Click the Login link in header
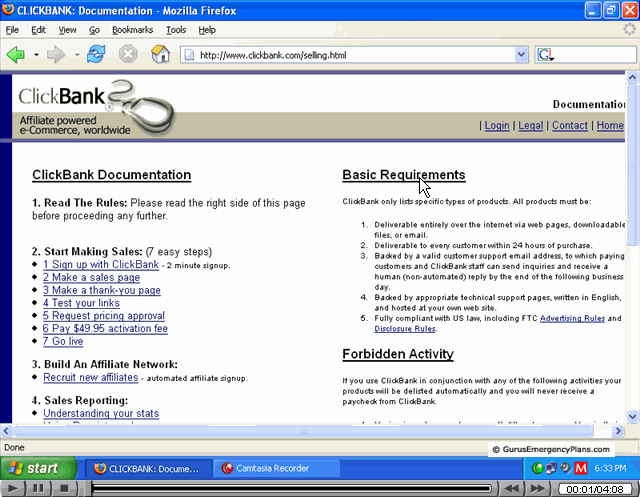Image resolution: width=640 pixels, height=497 pixels. (x=497, y=125)
